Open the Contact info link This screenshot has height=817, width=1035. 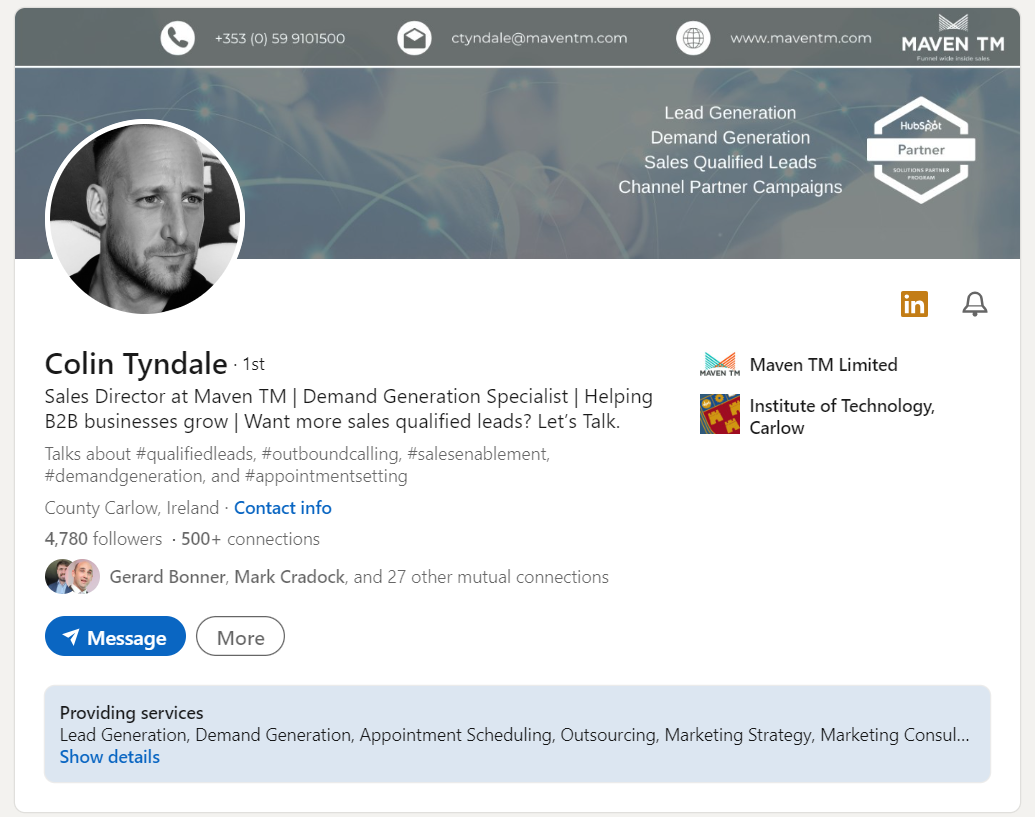point(283,507)
